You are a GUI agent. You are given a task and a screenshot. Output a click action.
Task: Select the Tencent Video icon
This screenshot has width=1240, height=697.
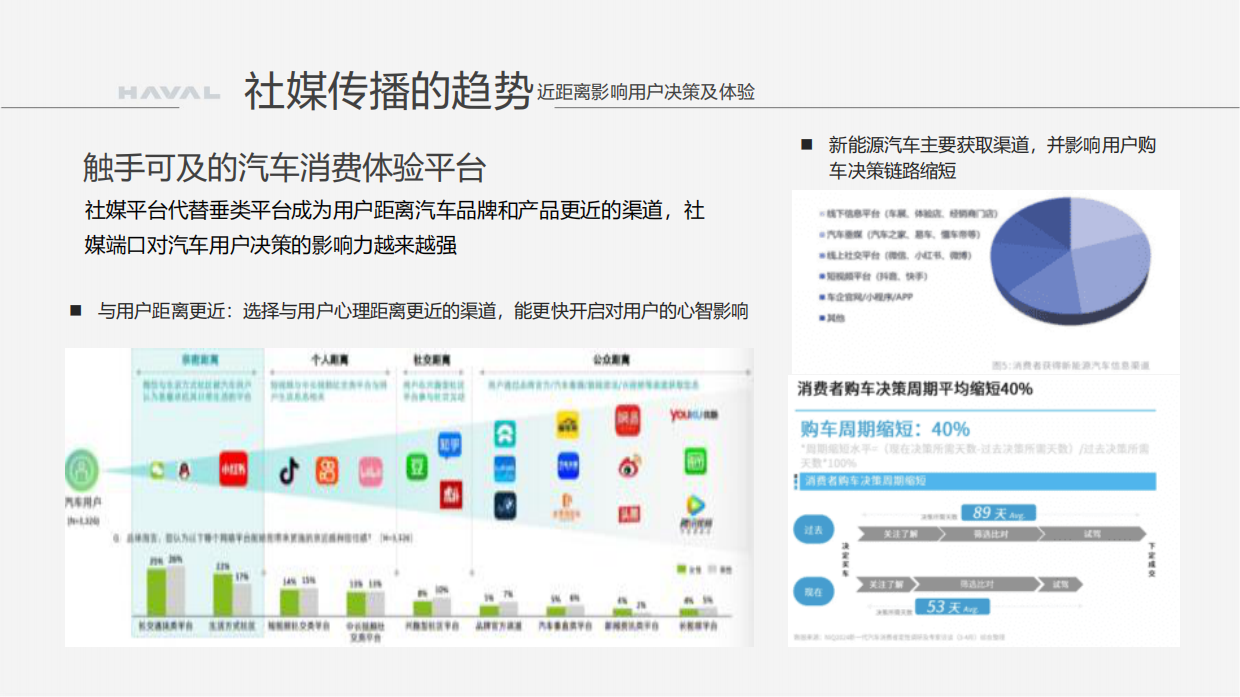[695, 505]
